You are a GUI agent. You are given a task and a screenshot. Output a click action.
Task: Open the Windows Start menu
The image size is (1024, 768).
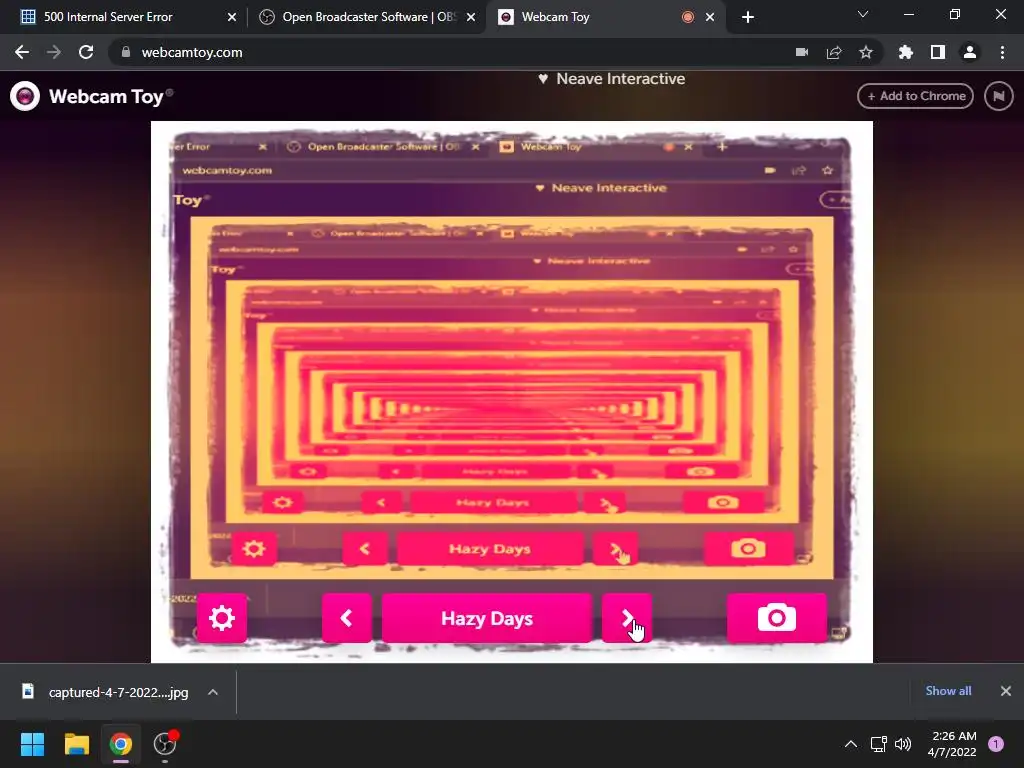[x=32, y=744]
